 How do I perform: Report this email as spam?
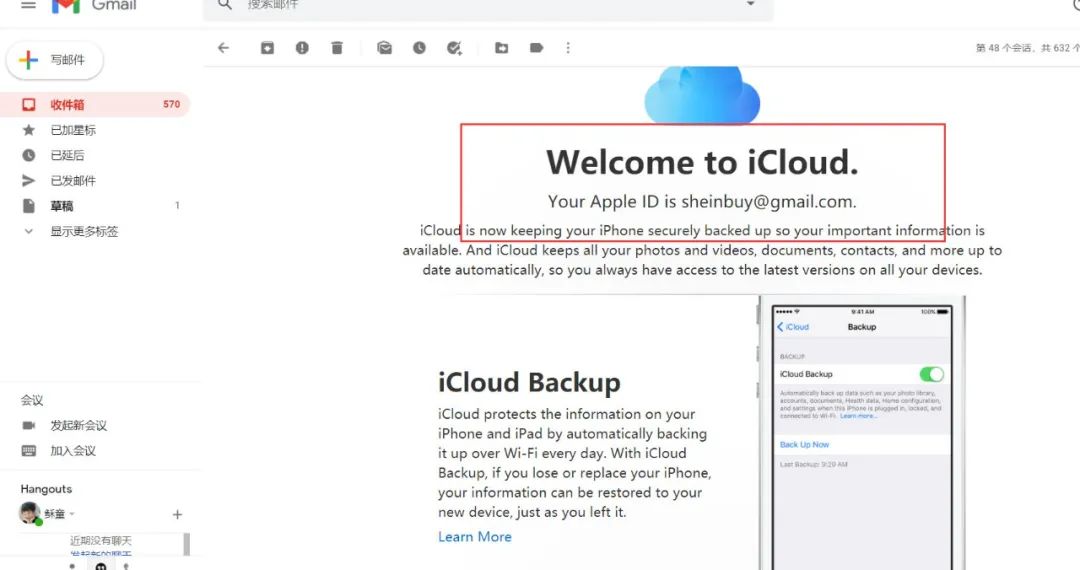pos(302,48)
